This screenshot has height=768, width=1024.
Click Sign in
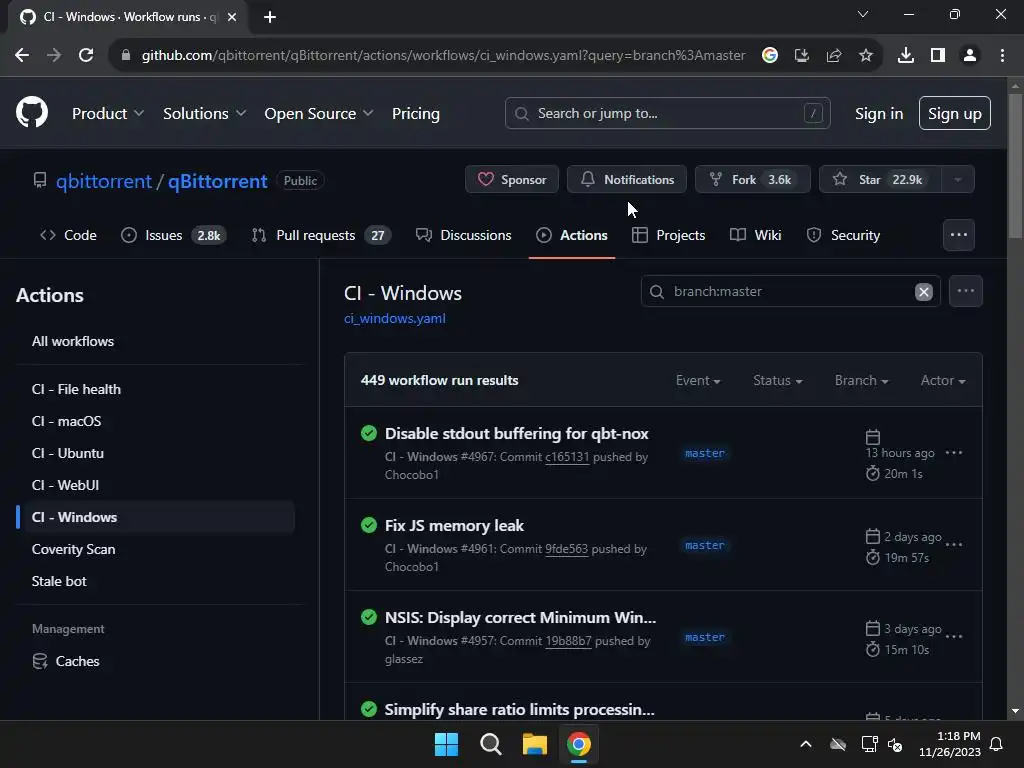click(879, 114)
